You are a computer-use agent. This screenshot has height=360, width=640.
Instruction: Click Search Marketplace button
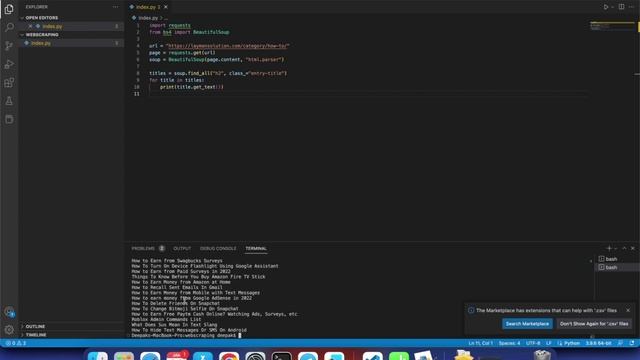tap(527, 324)
